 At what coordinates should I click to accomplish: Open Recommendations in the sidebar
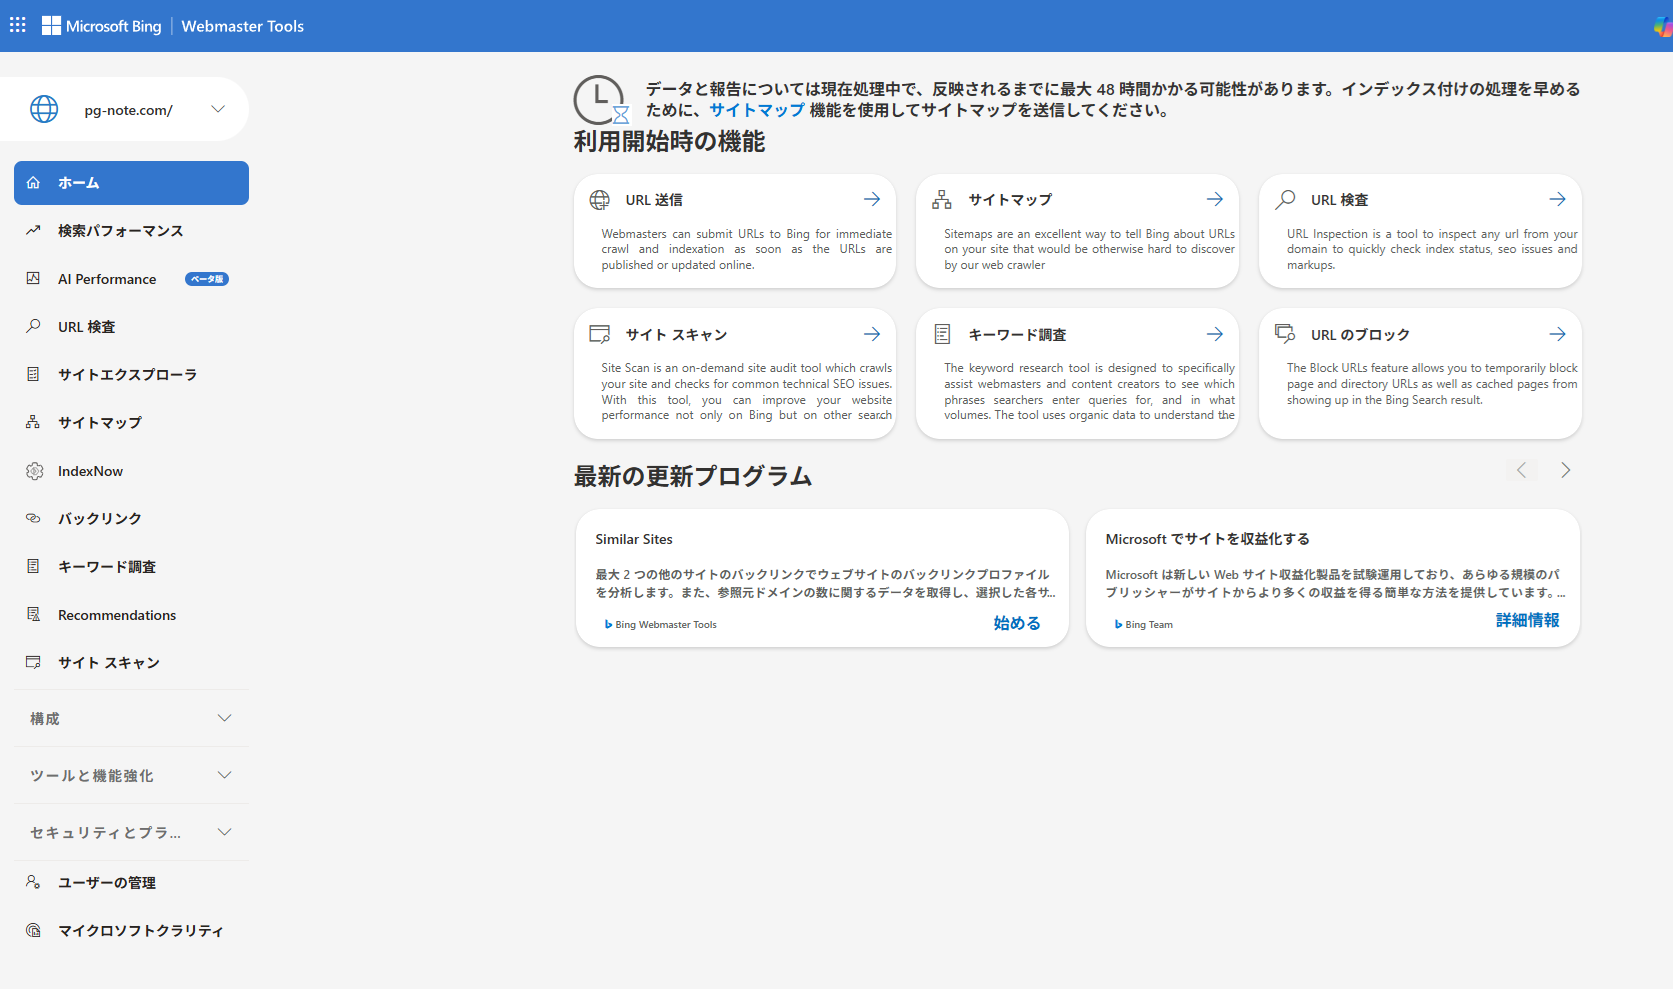tap(131, 615)
